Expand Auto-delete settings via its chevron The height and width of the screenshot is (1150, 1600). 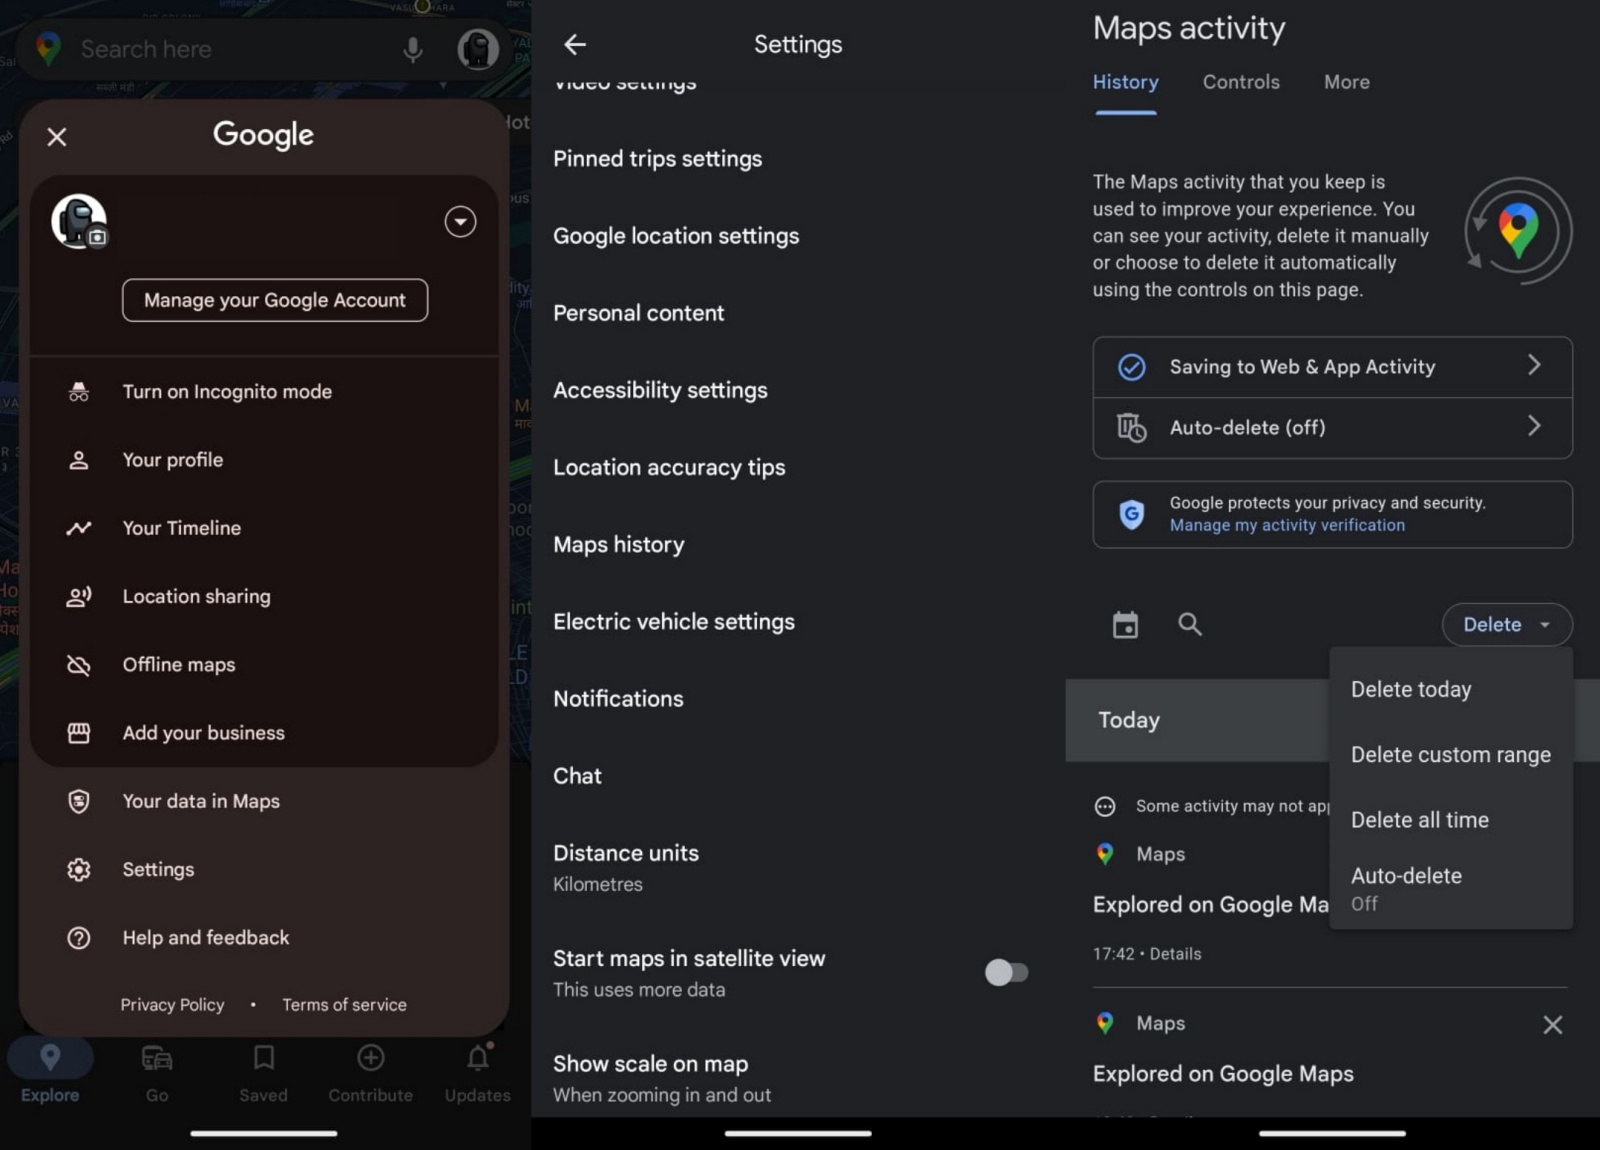(1536, 427)
